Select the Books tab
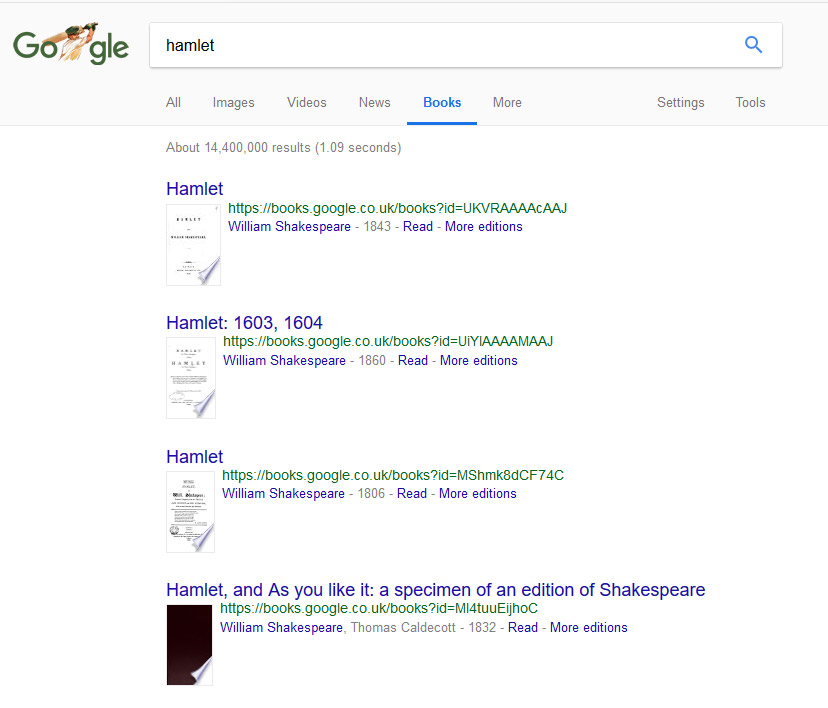 click(442, 102)
